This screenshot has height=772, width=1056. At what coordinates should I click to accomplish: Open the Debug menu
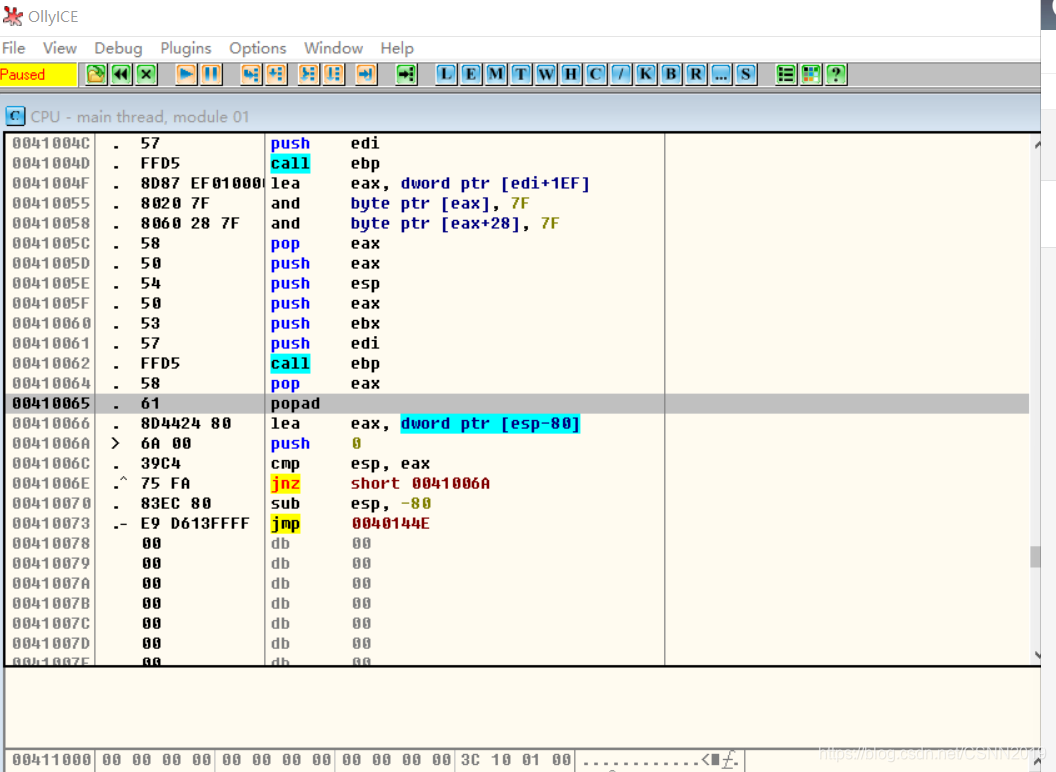tap(118, 48)
